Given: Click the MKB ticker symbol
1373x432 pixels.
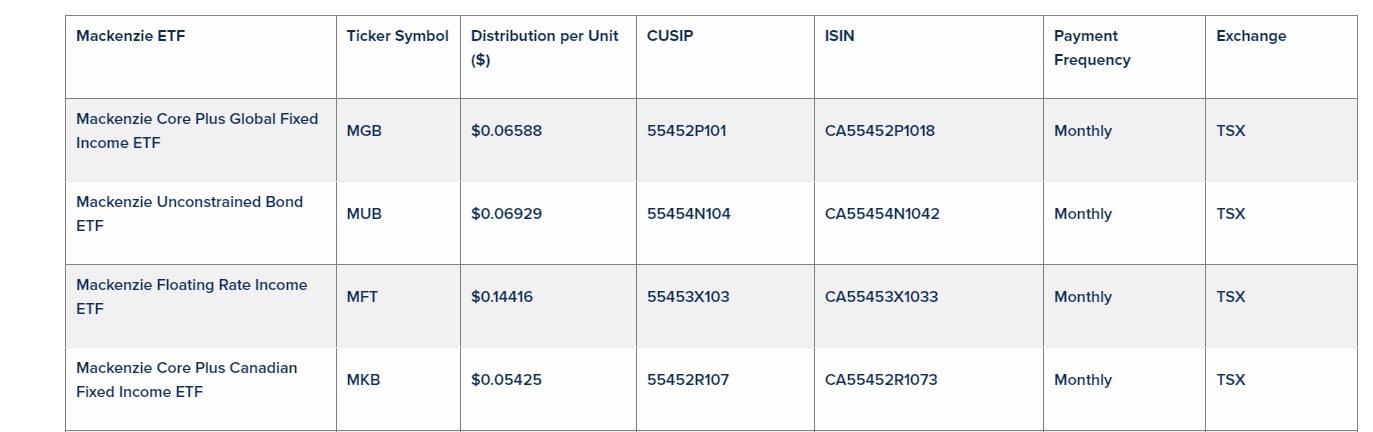Looking at the screenshot, I should [363, 380].
